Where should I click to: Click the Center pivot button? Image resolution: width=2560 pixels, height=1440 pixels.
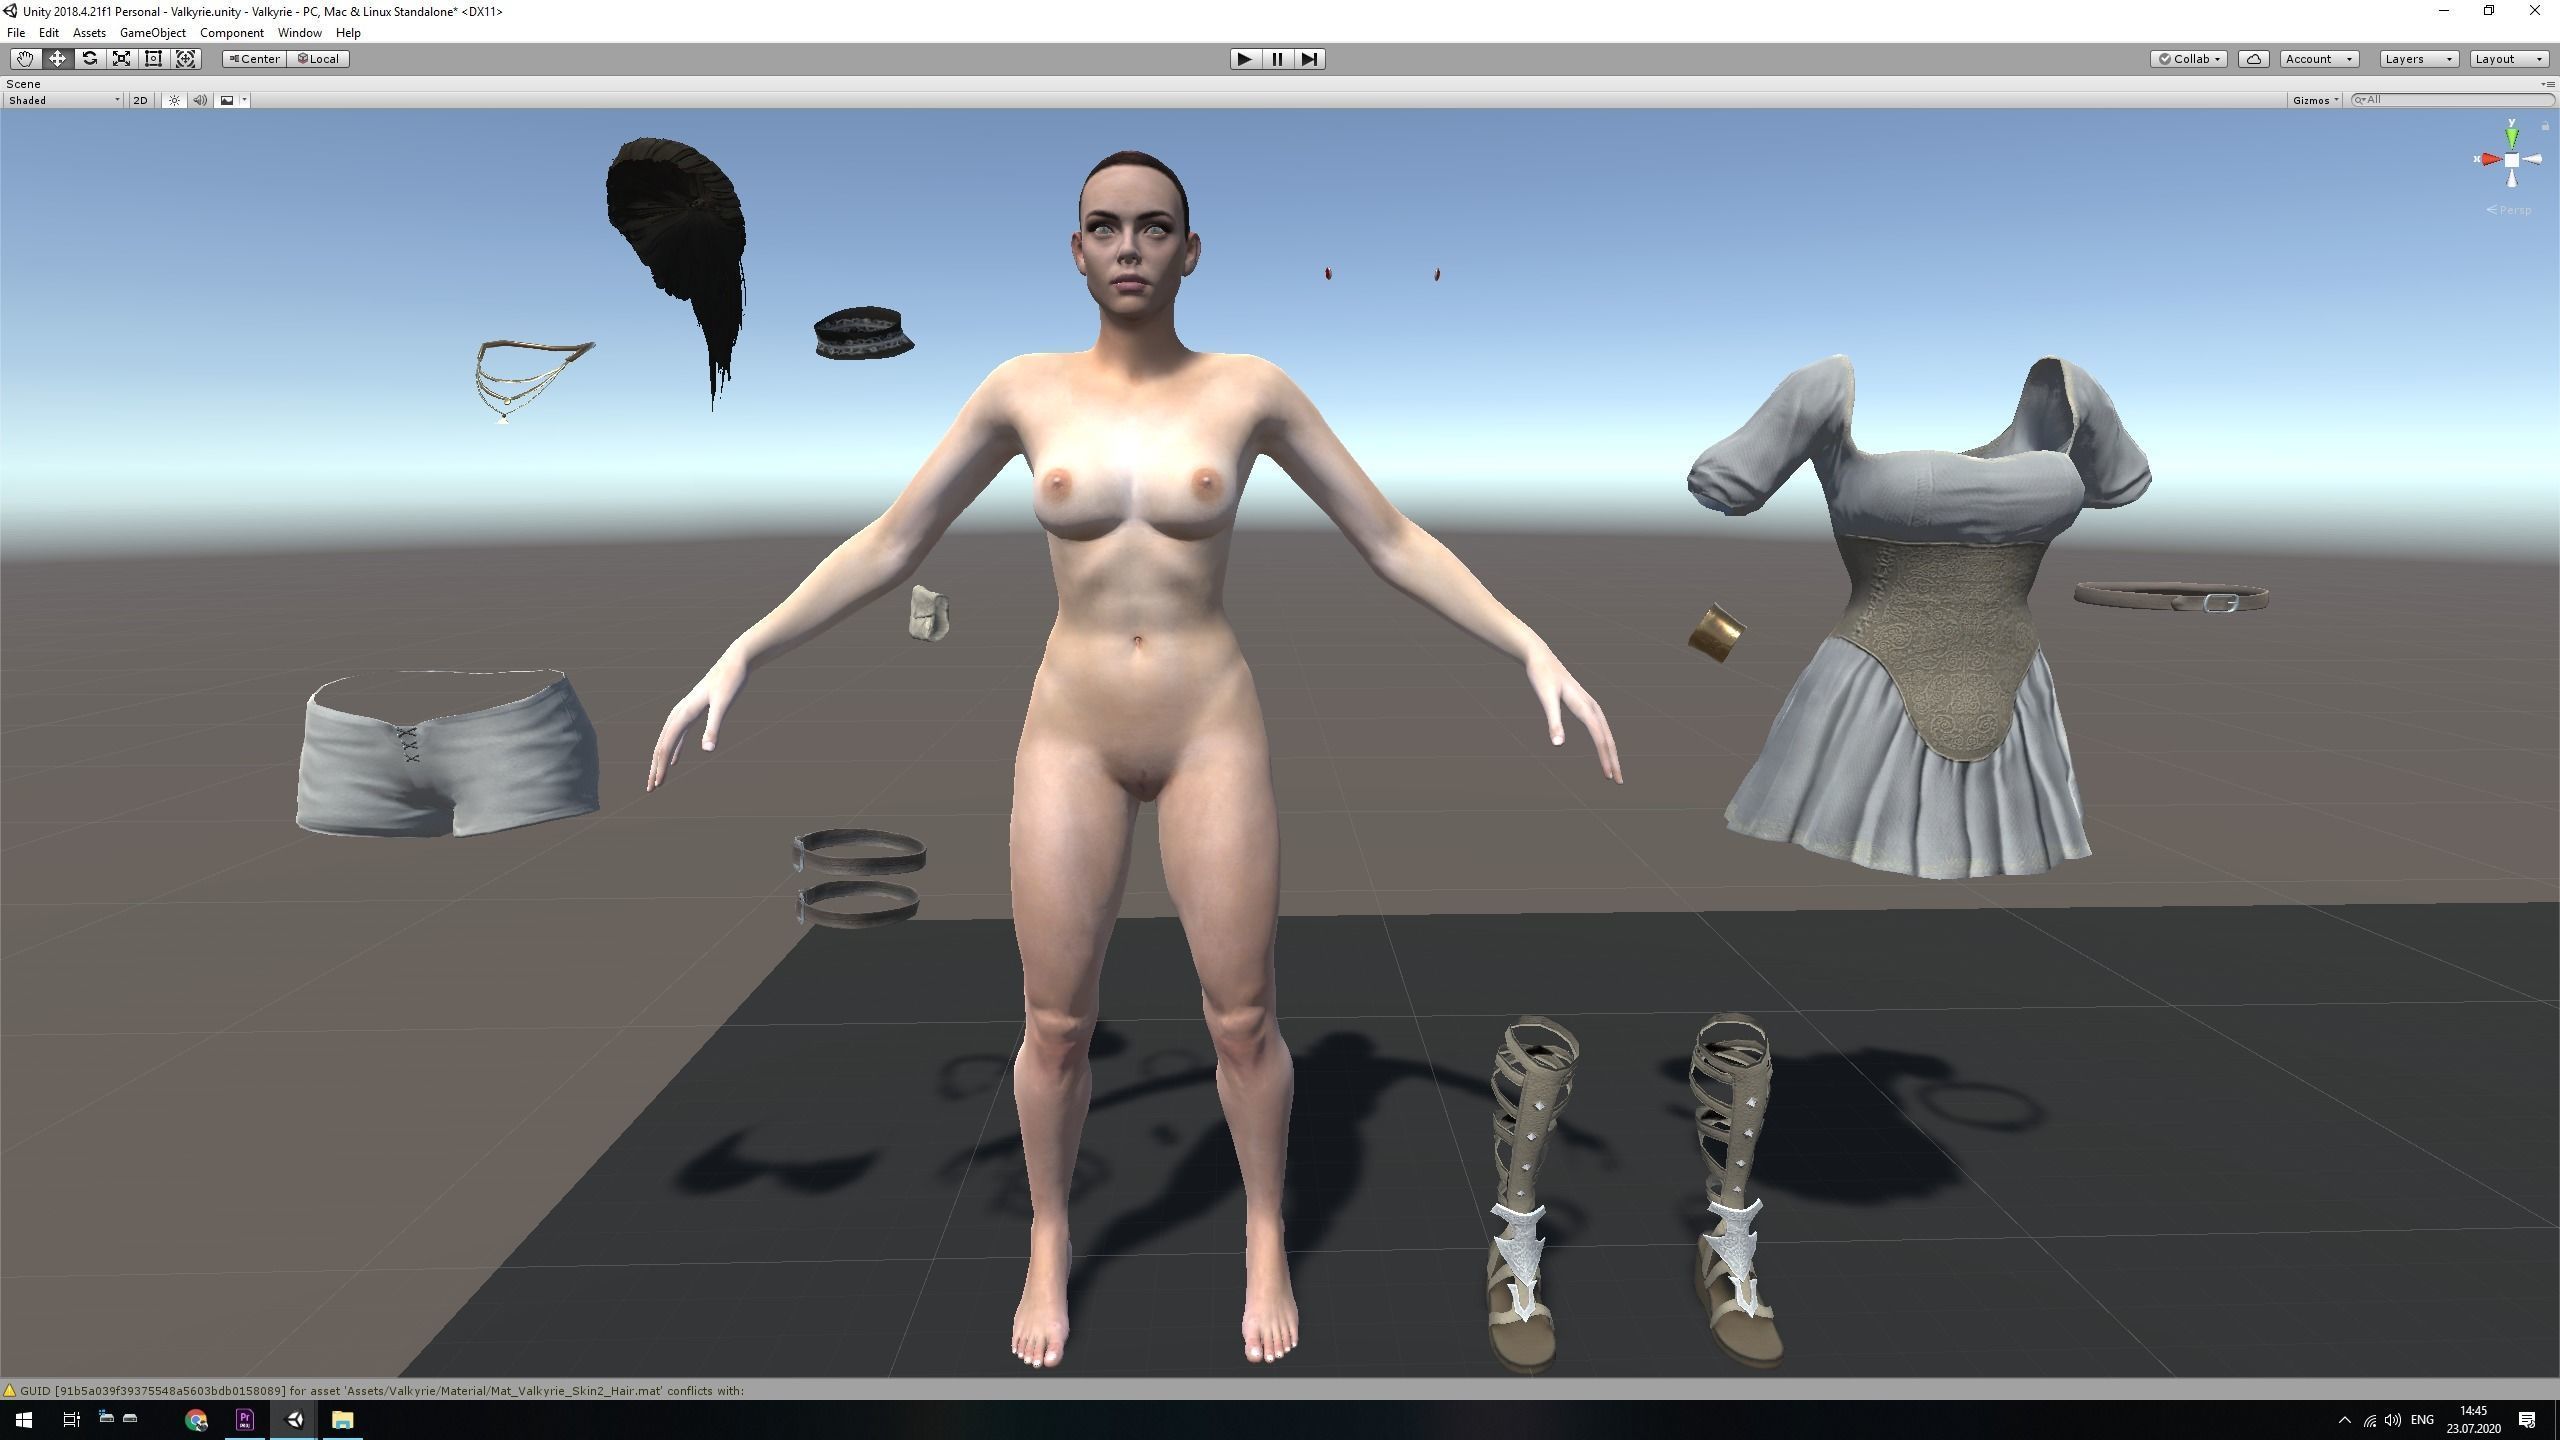[255, 59]
